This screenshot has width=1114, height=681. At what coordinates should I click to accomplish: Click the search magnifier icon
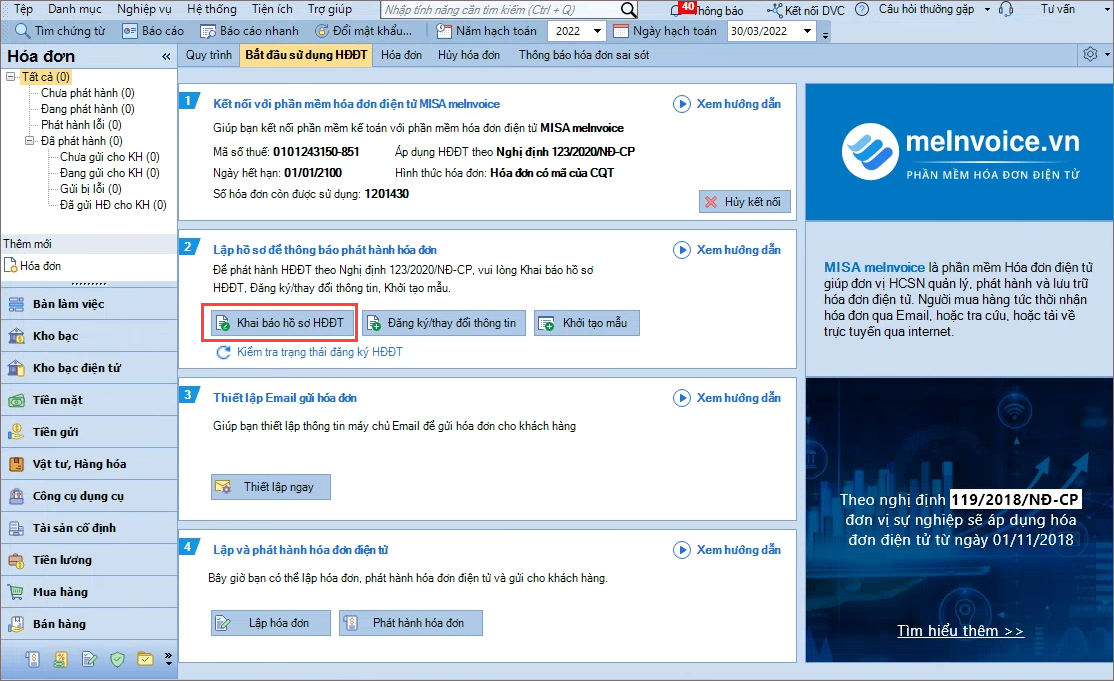[x=628, y=9]
